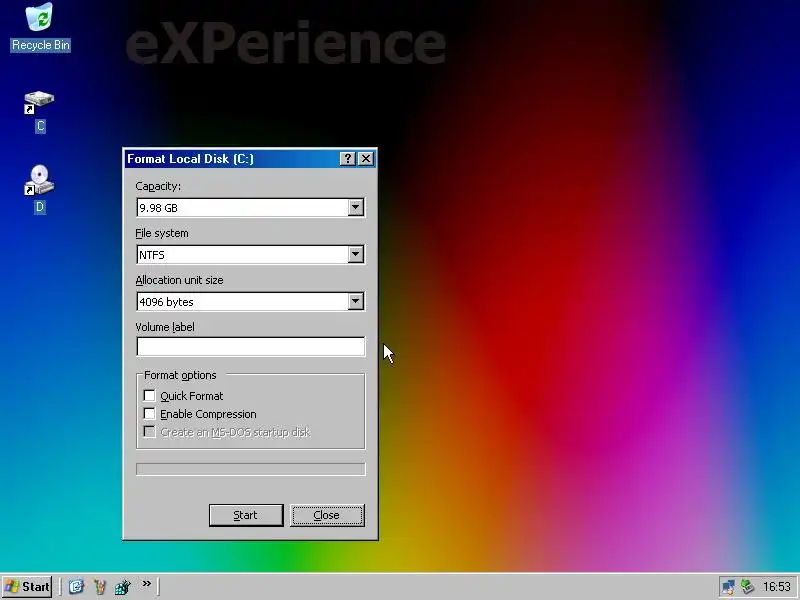Close the Format Local Disk dialog via X
The image size is (800, 600).
click(x=366, y=159)
